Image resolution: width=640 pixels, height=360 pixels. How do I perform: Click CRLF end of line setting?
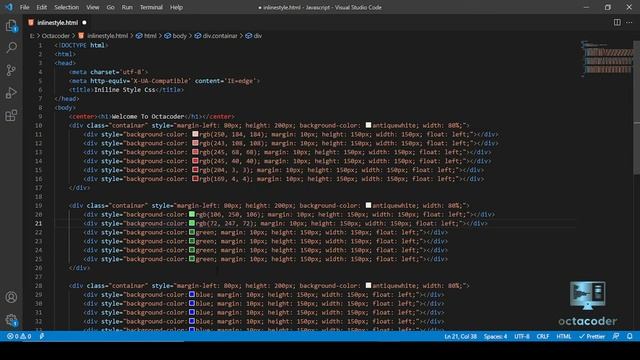tap(543, 336)
